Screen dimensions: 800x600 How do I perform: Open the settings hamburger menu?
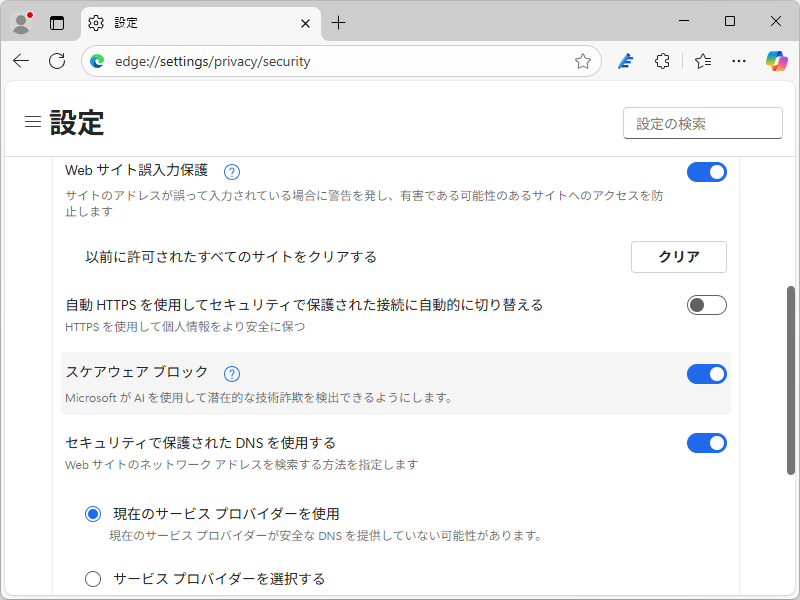click(32, 122)
